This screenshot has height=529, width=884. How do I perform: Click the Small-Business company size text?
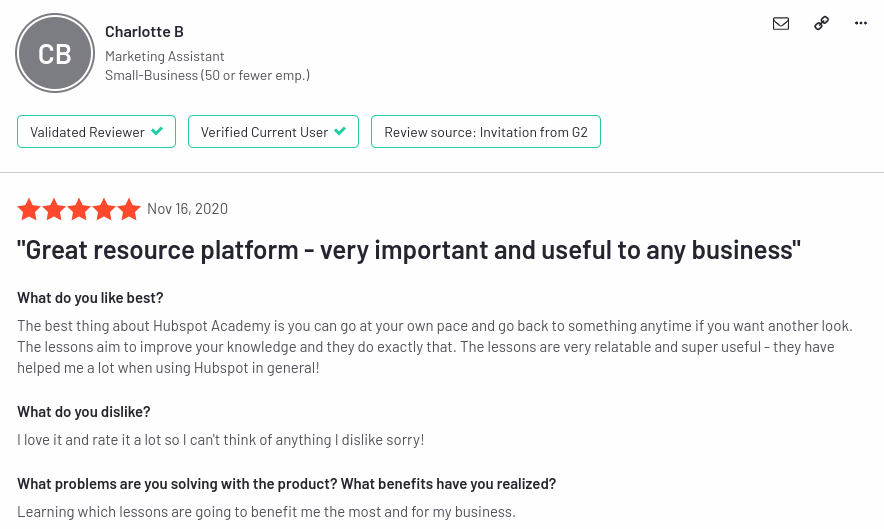(x=207, y=75)
